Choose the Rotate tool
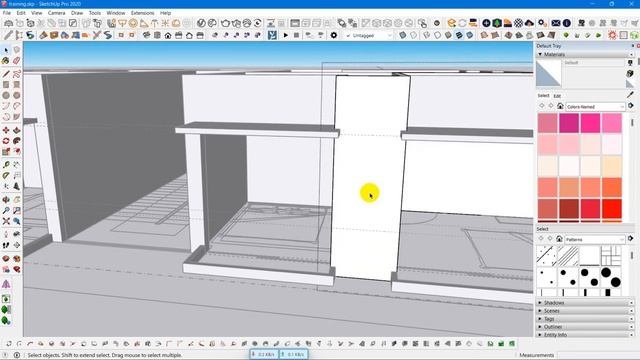The image size is (640, 360). click(x=6, y=141)
